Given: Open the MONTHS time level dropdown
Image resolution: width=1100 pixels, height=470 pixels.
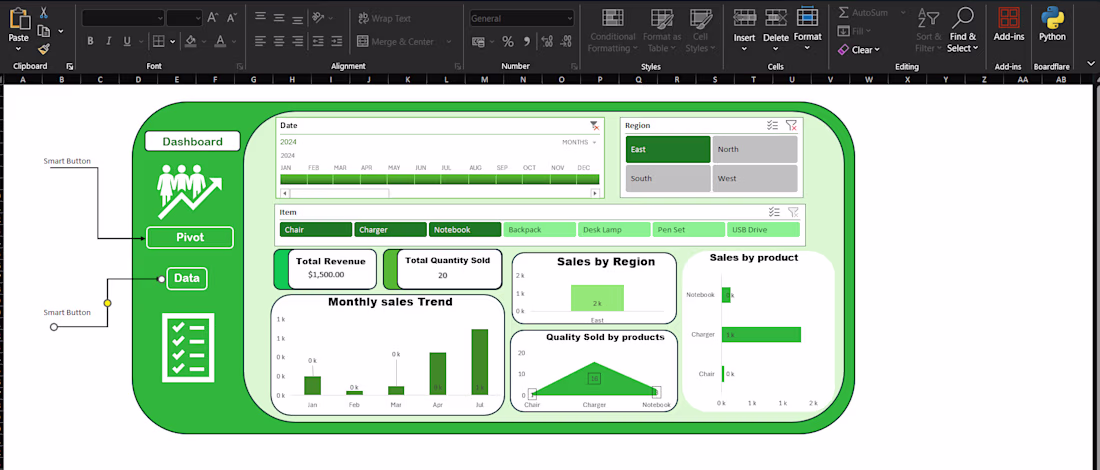Looking at the screenshot, I should (579, 142).
